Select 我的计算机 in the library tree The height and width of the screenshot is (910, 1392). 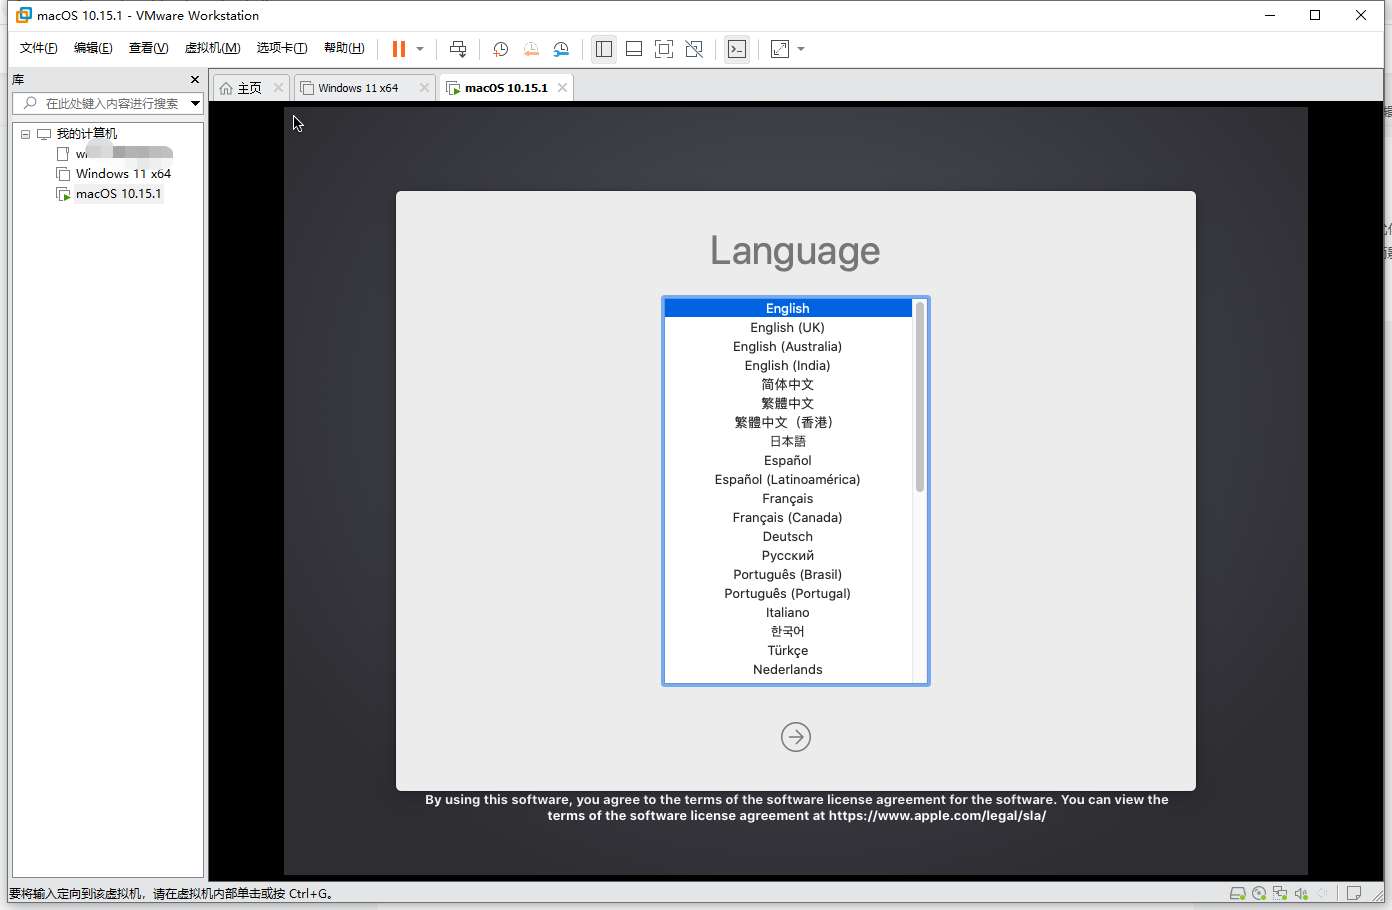(x=86, y=134)
